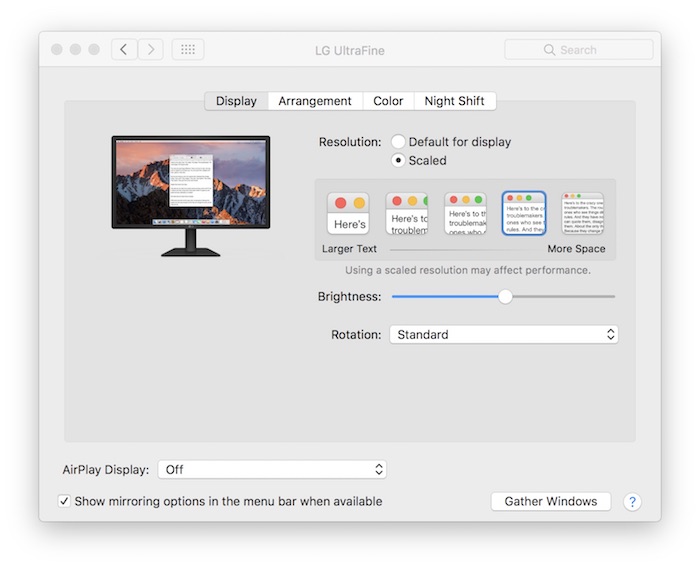Image resolution: width=700 pixels, height=568 pixels.
Task: Select Default for display resolution
Action: (398, 142)
